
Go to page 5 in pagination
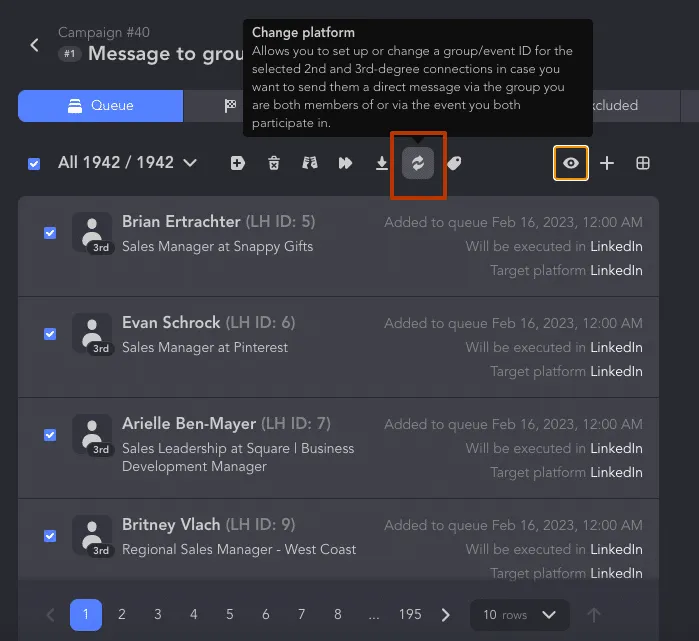click(230, 615)
